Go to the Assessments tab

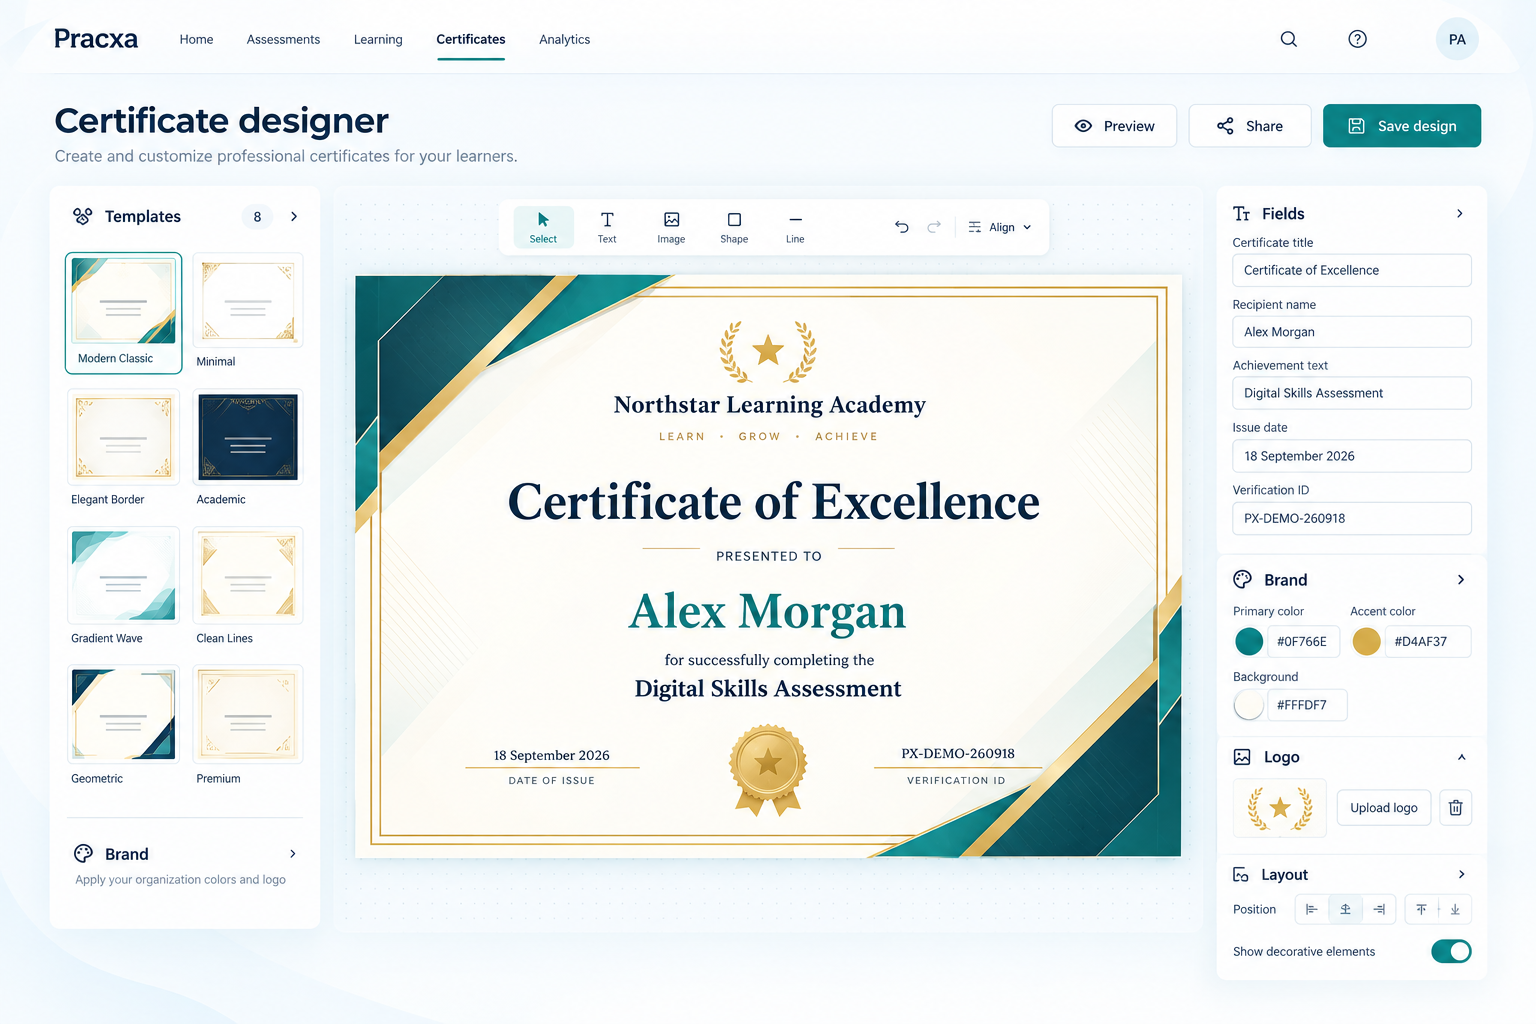[x=283, y=39]
